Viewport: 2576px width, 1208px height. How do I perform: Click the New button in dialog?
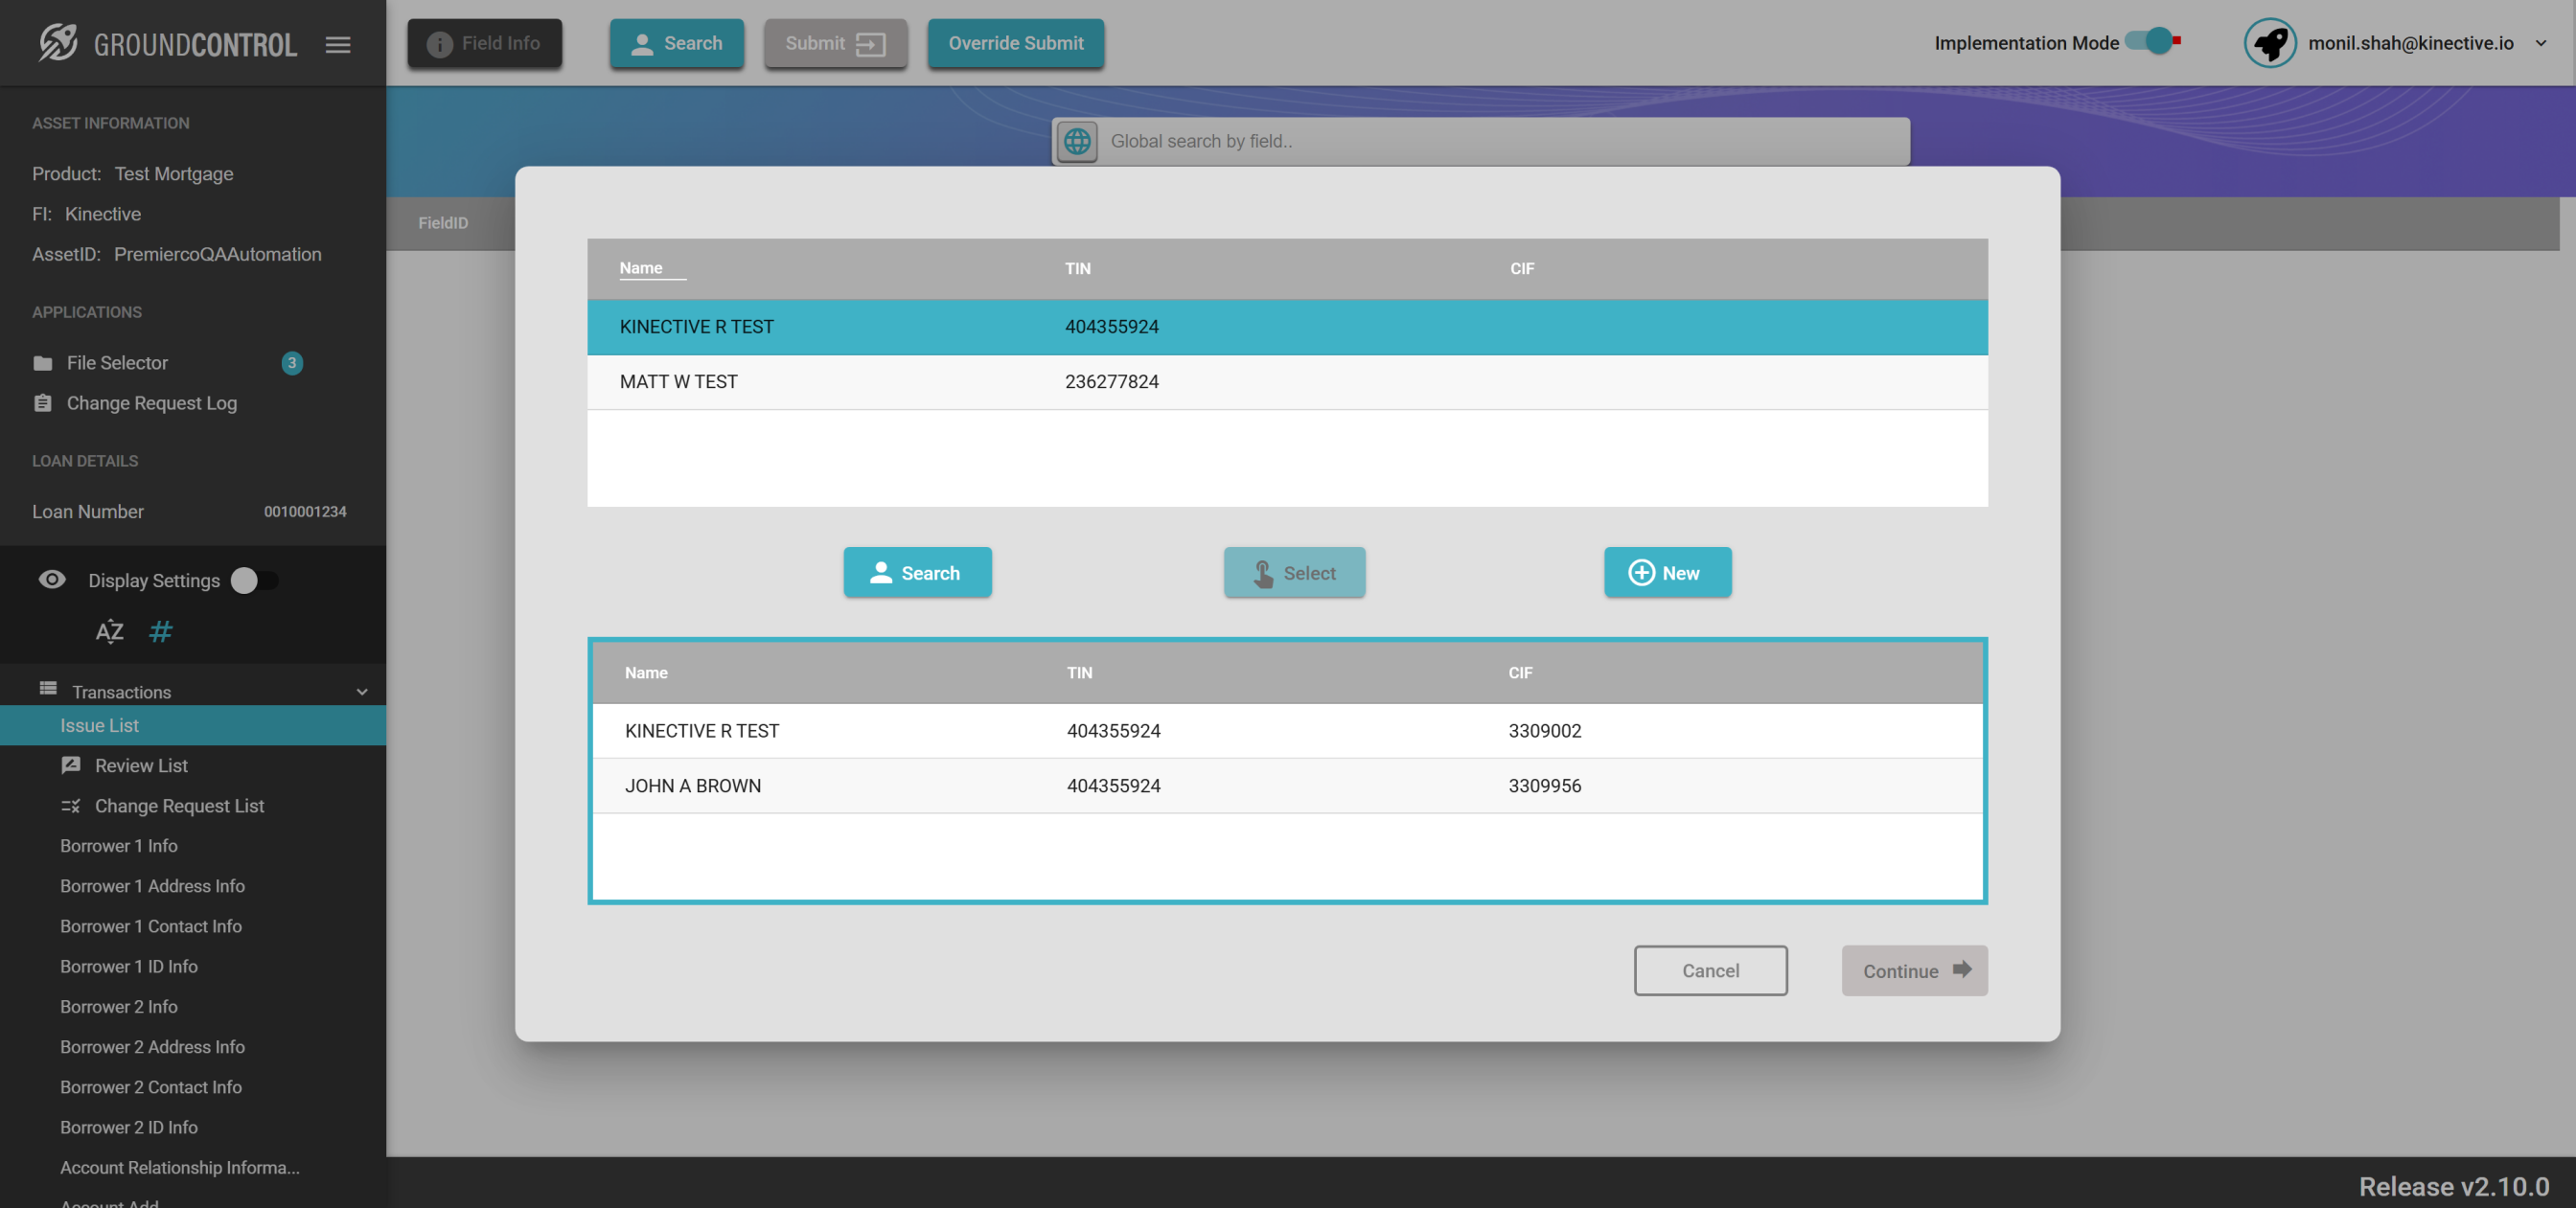[x=1667, y=573]
